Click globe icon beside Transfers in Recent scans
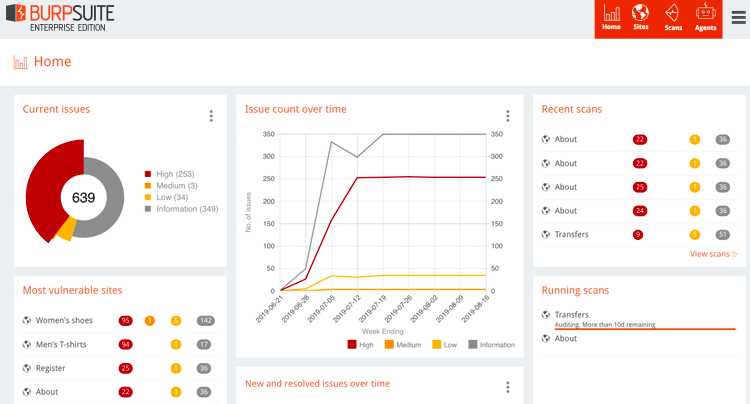 (546, 234)
